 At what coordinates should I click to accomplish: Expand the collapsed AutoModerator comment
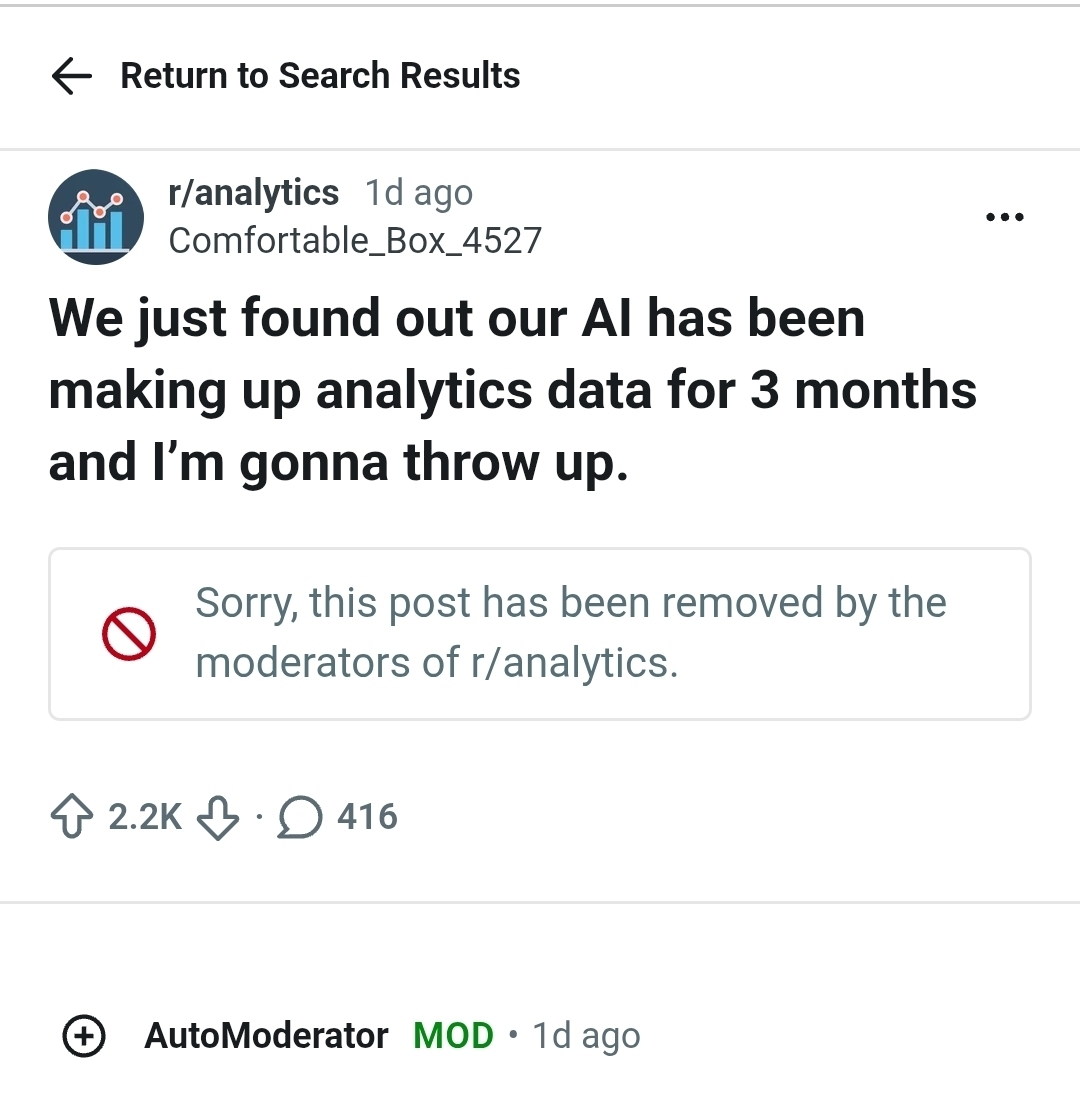[x=85, y=1036]
